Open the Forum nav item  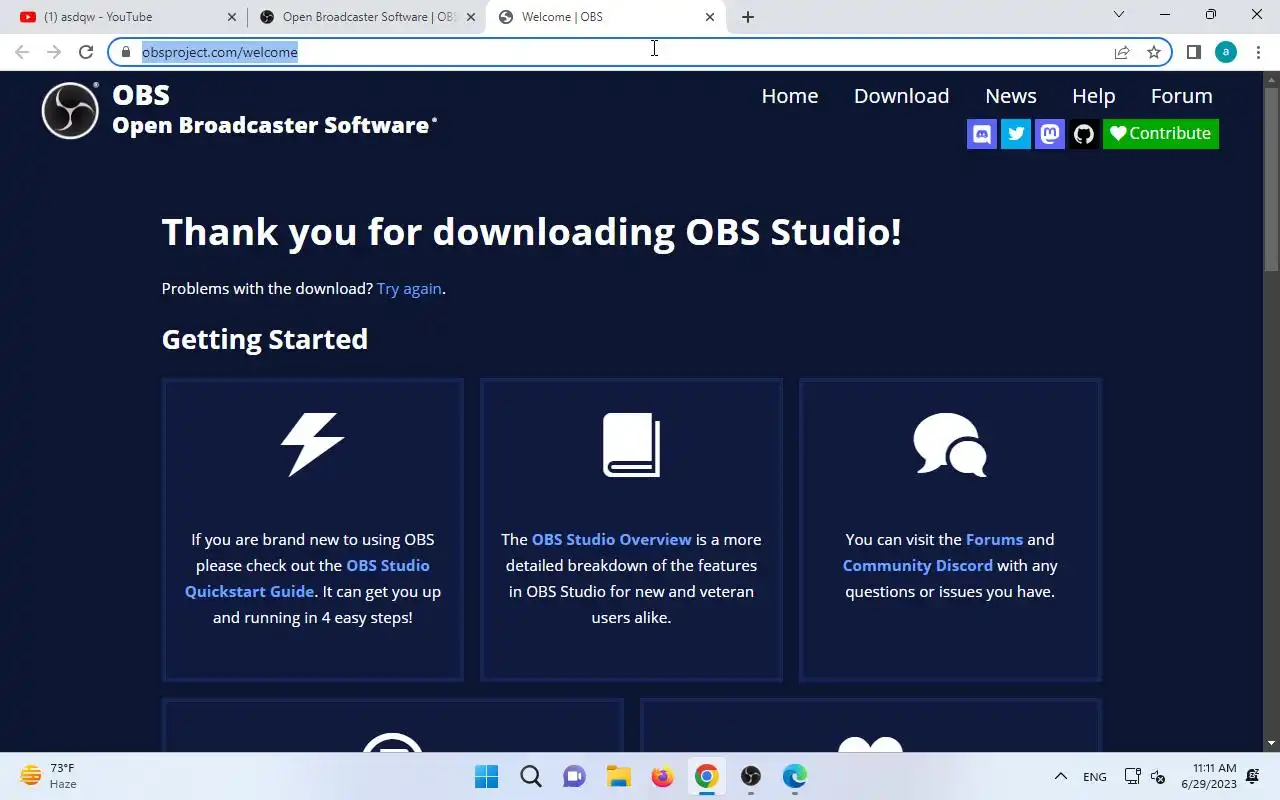tap(1181, 96)
